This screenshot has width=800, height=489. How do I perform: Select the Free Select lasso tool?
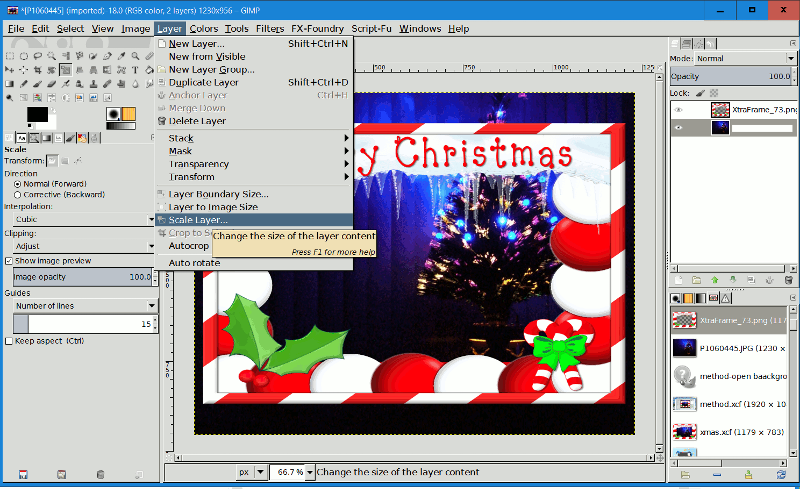[38, 56]
